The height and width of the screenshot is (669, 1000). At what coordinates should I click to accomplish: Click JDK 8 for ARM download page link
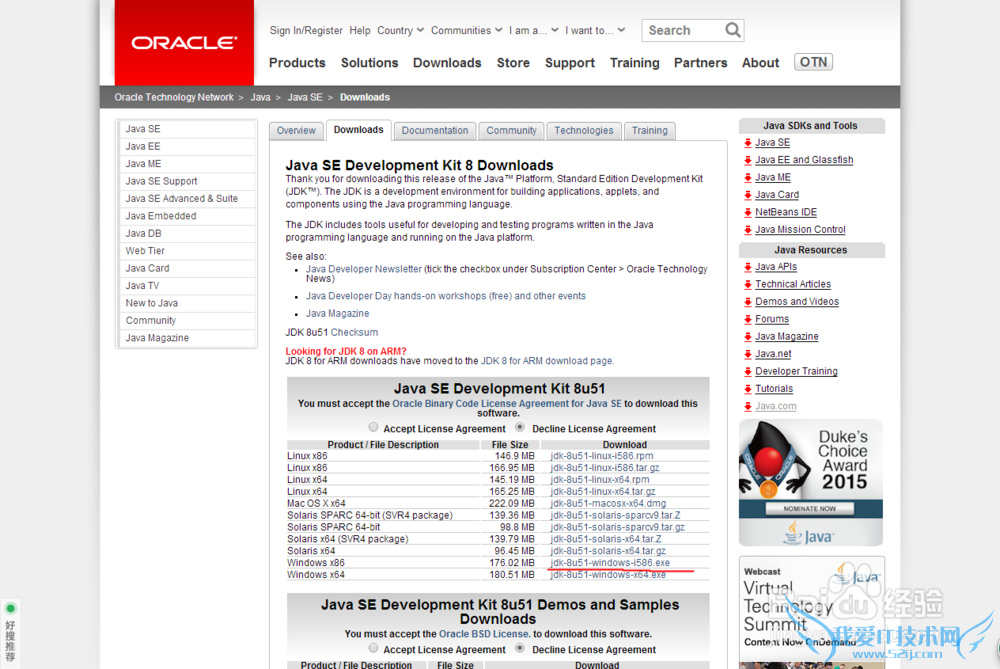(x=547, y=361)
